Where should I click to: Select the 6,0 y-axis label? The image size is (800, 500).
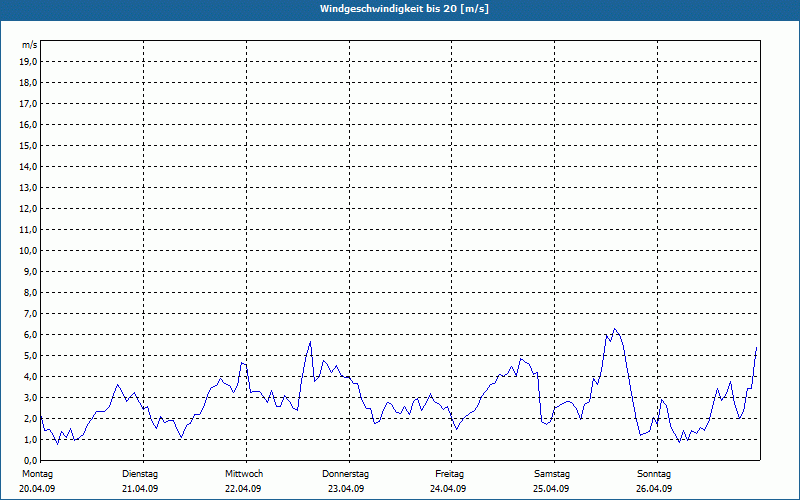30,335
